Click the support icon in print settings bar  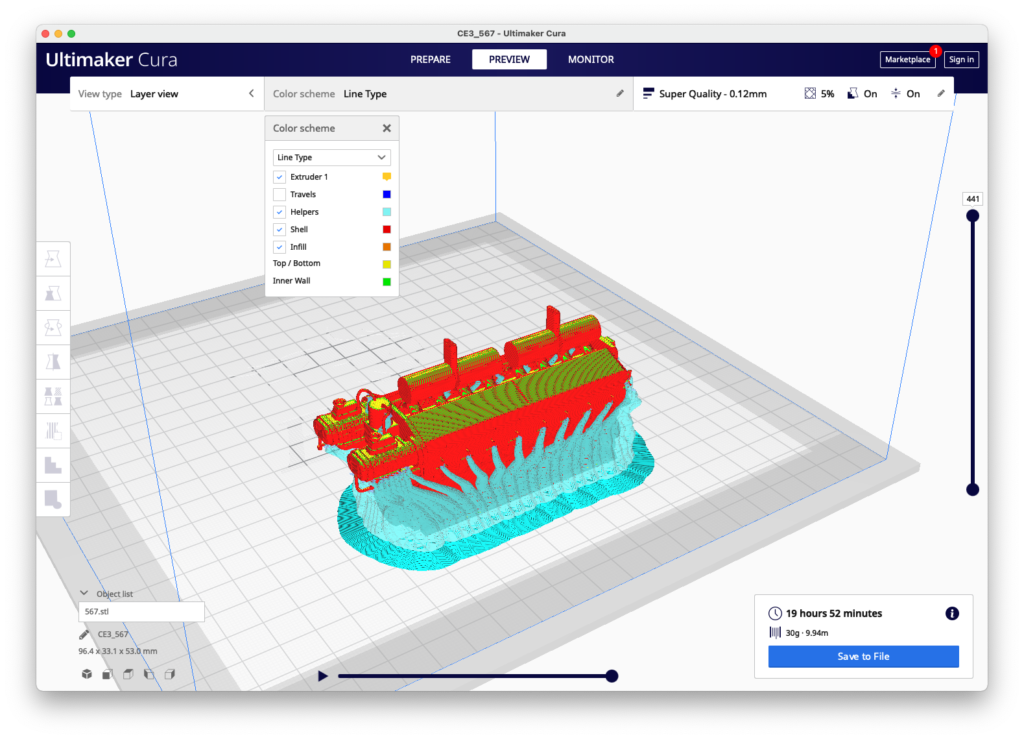pyautogui.click(x=852, y=93)
